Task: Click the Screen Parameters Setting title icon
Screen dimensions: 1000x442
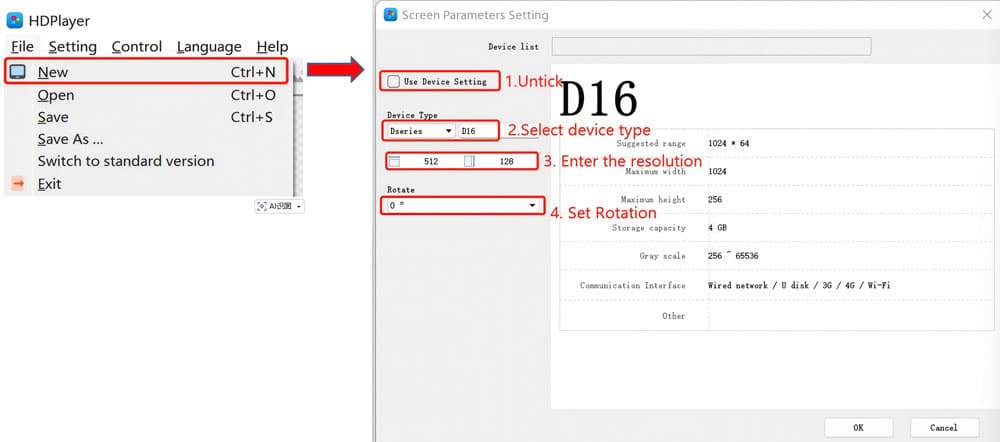Action: 390,15
